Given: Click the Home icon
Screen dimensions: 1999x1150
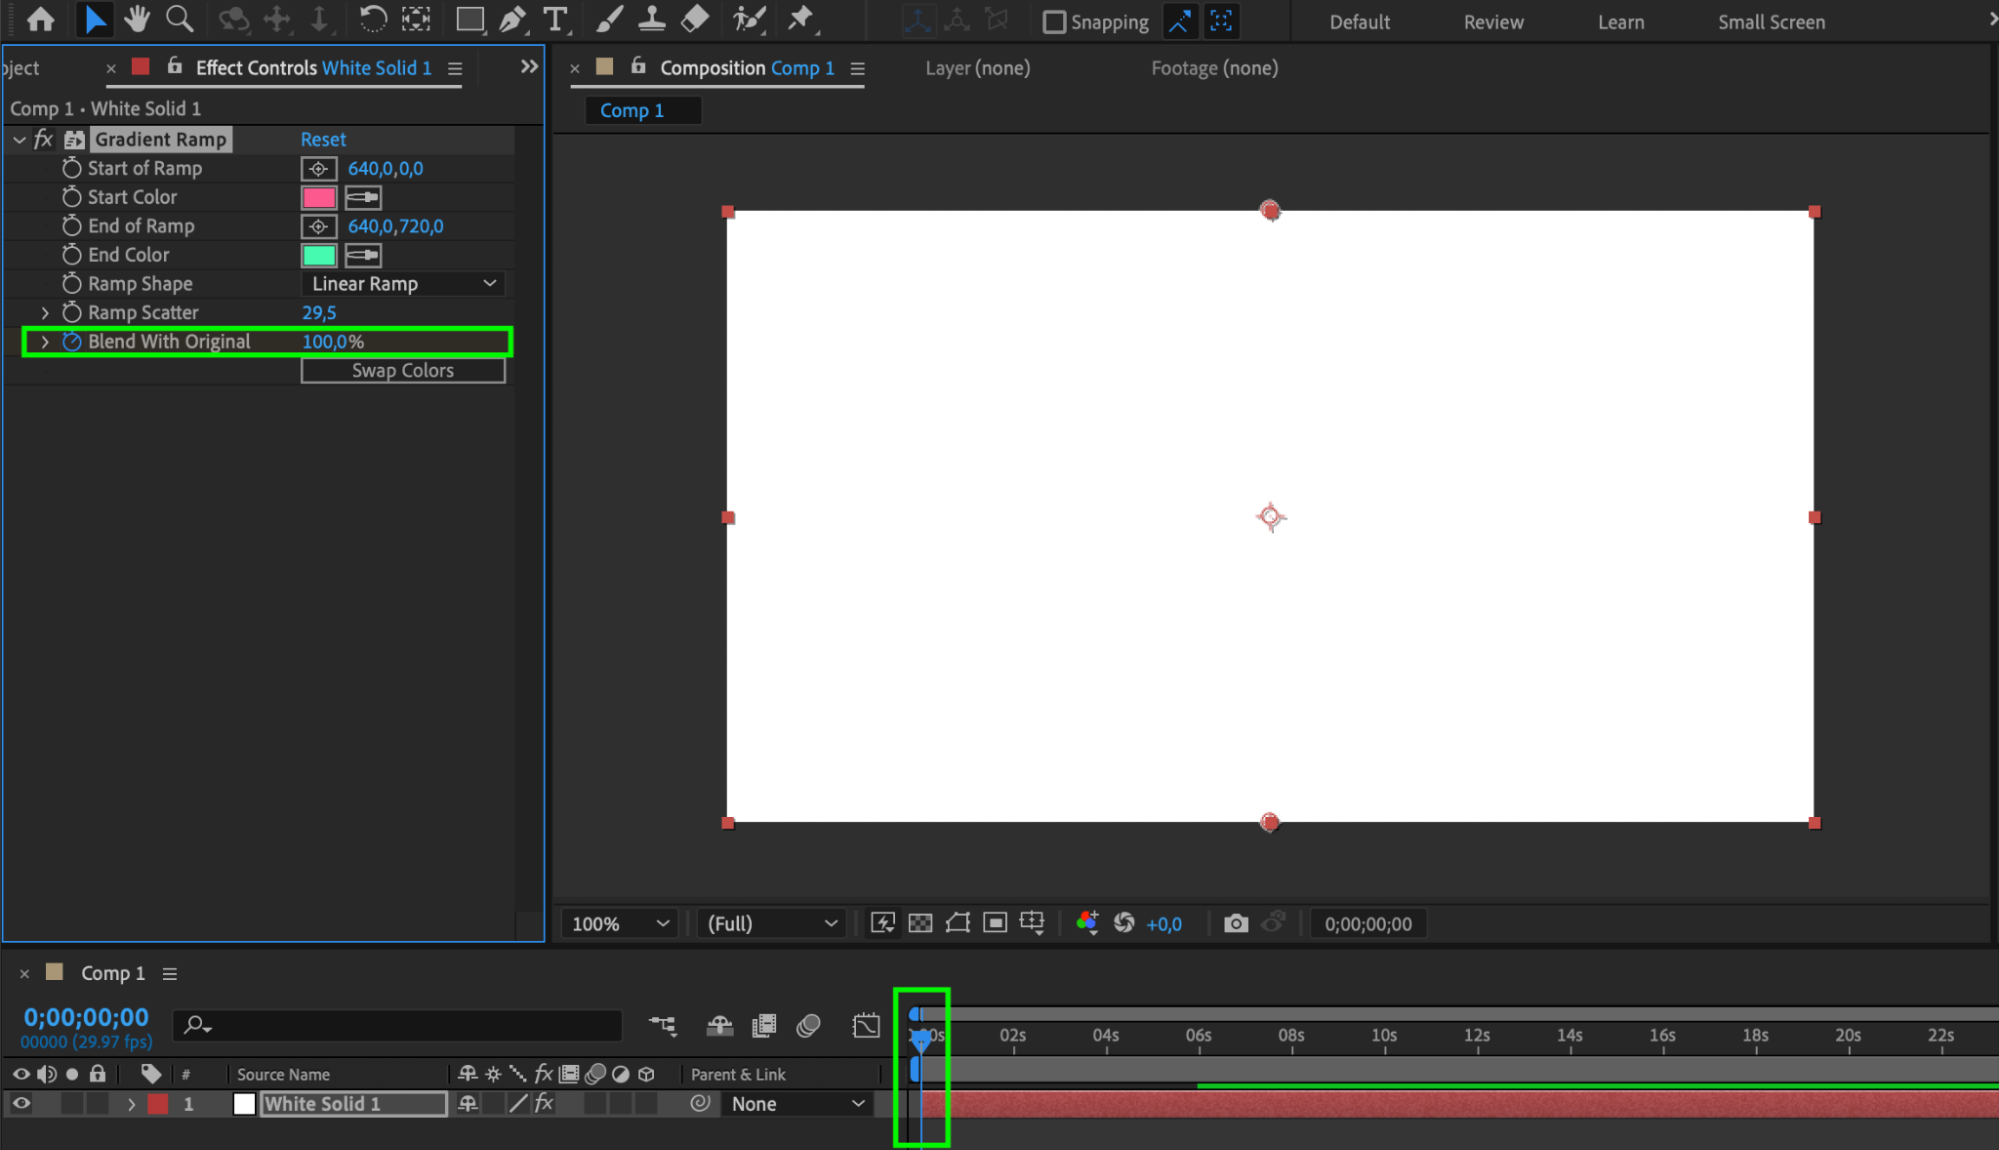Looking at the screenshot, I should (41, 19).
